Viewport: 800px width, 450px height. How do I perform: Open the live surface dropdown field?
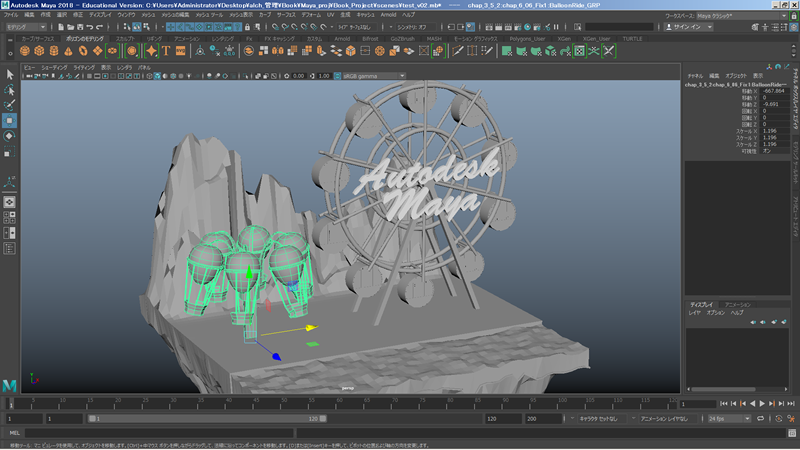coord(357,27)
